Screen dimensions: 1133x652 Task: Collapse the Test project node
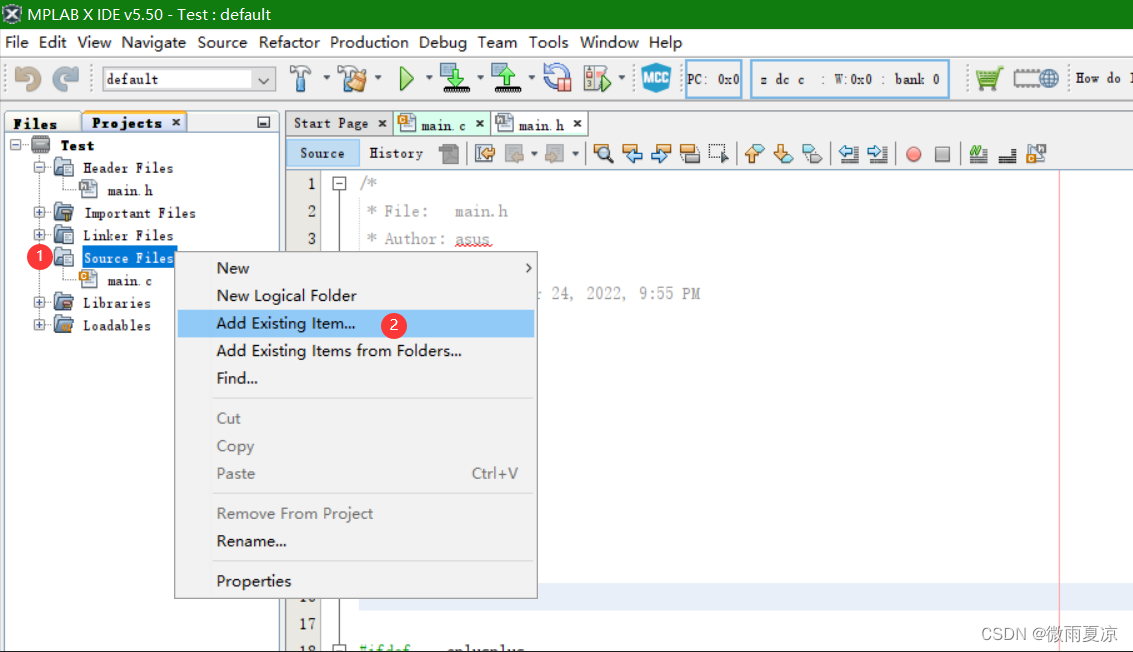click(x=15, y=145)
